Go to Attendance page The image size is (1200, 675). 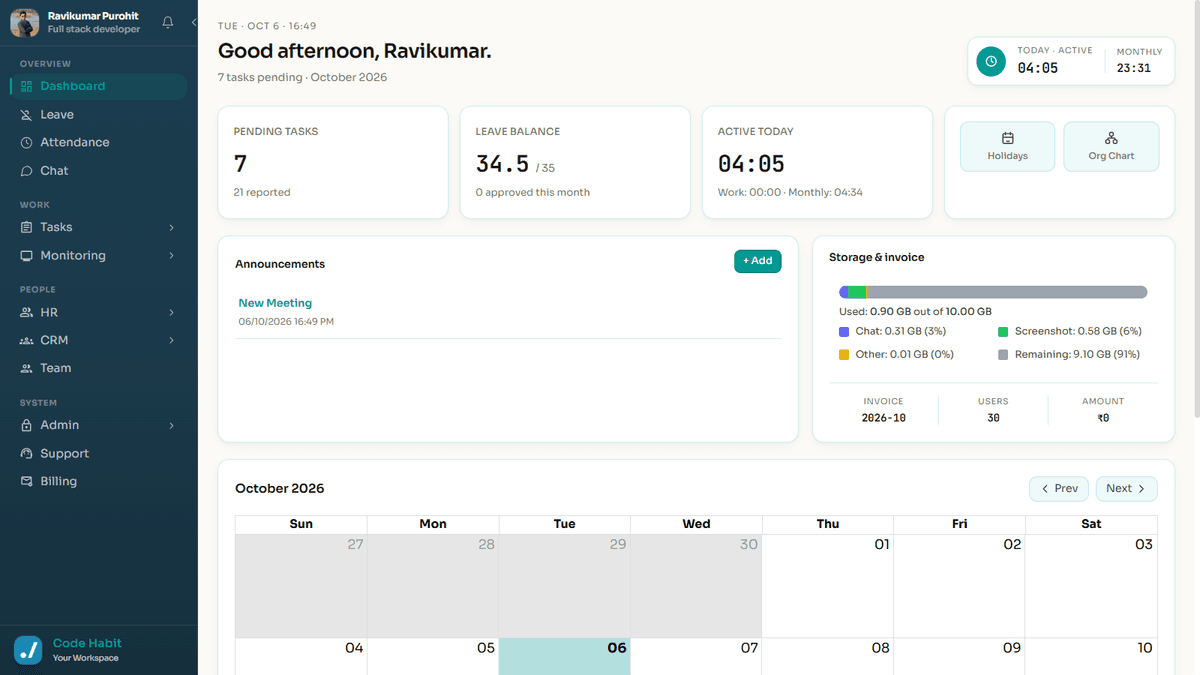(98, 142)
